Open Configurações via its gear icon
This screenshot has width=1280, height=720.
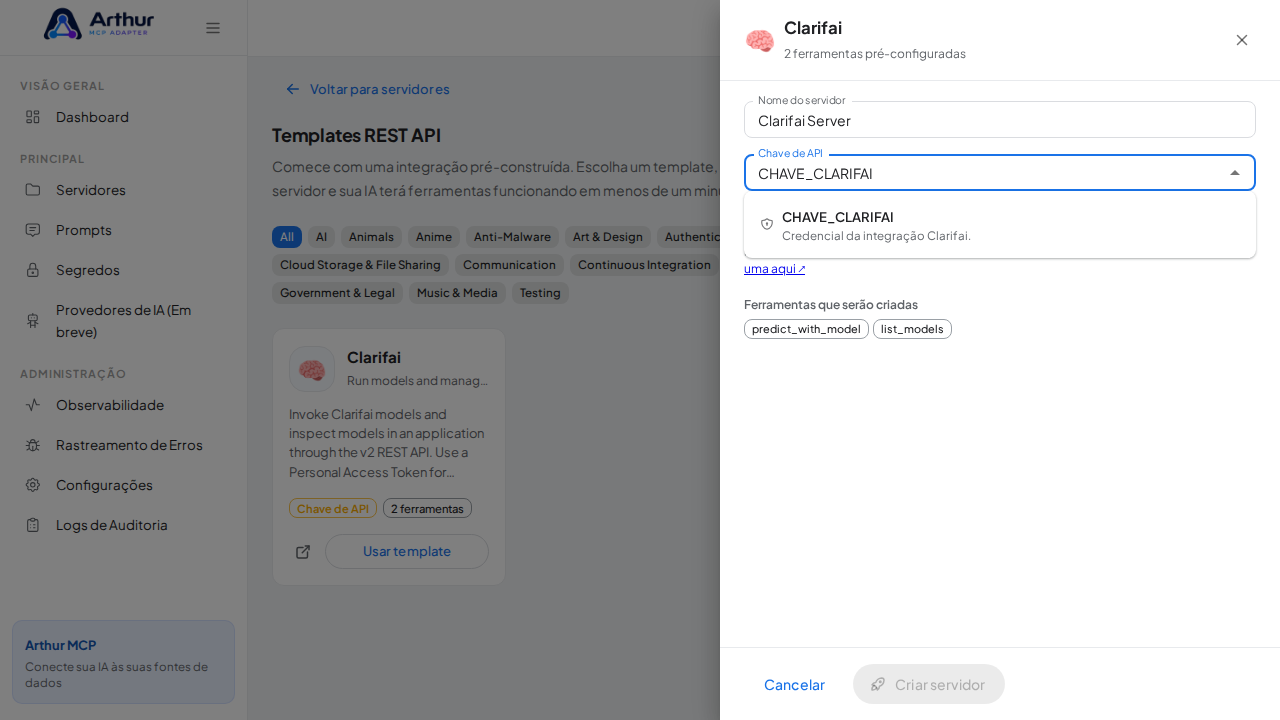pos(33,485)
